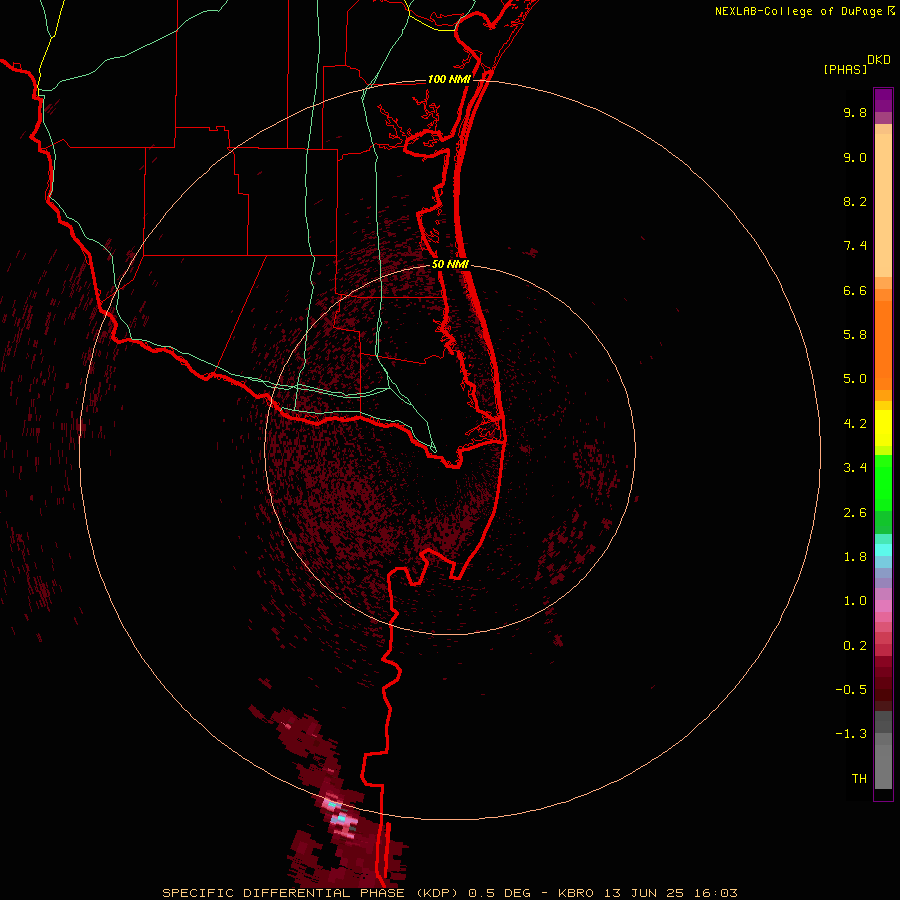
Task: Click the 5.0 value on the color scale
Action: click(x=855, y=379)
